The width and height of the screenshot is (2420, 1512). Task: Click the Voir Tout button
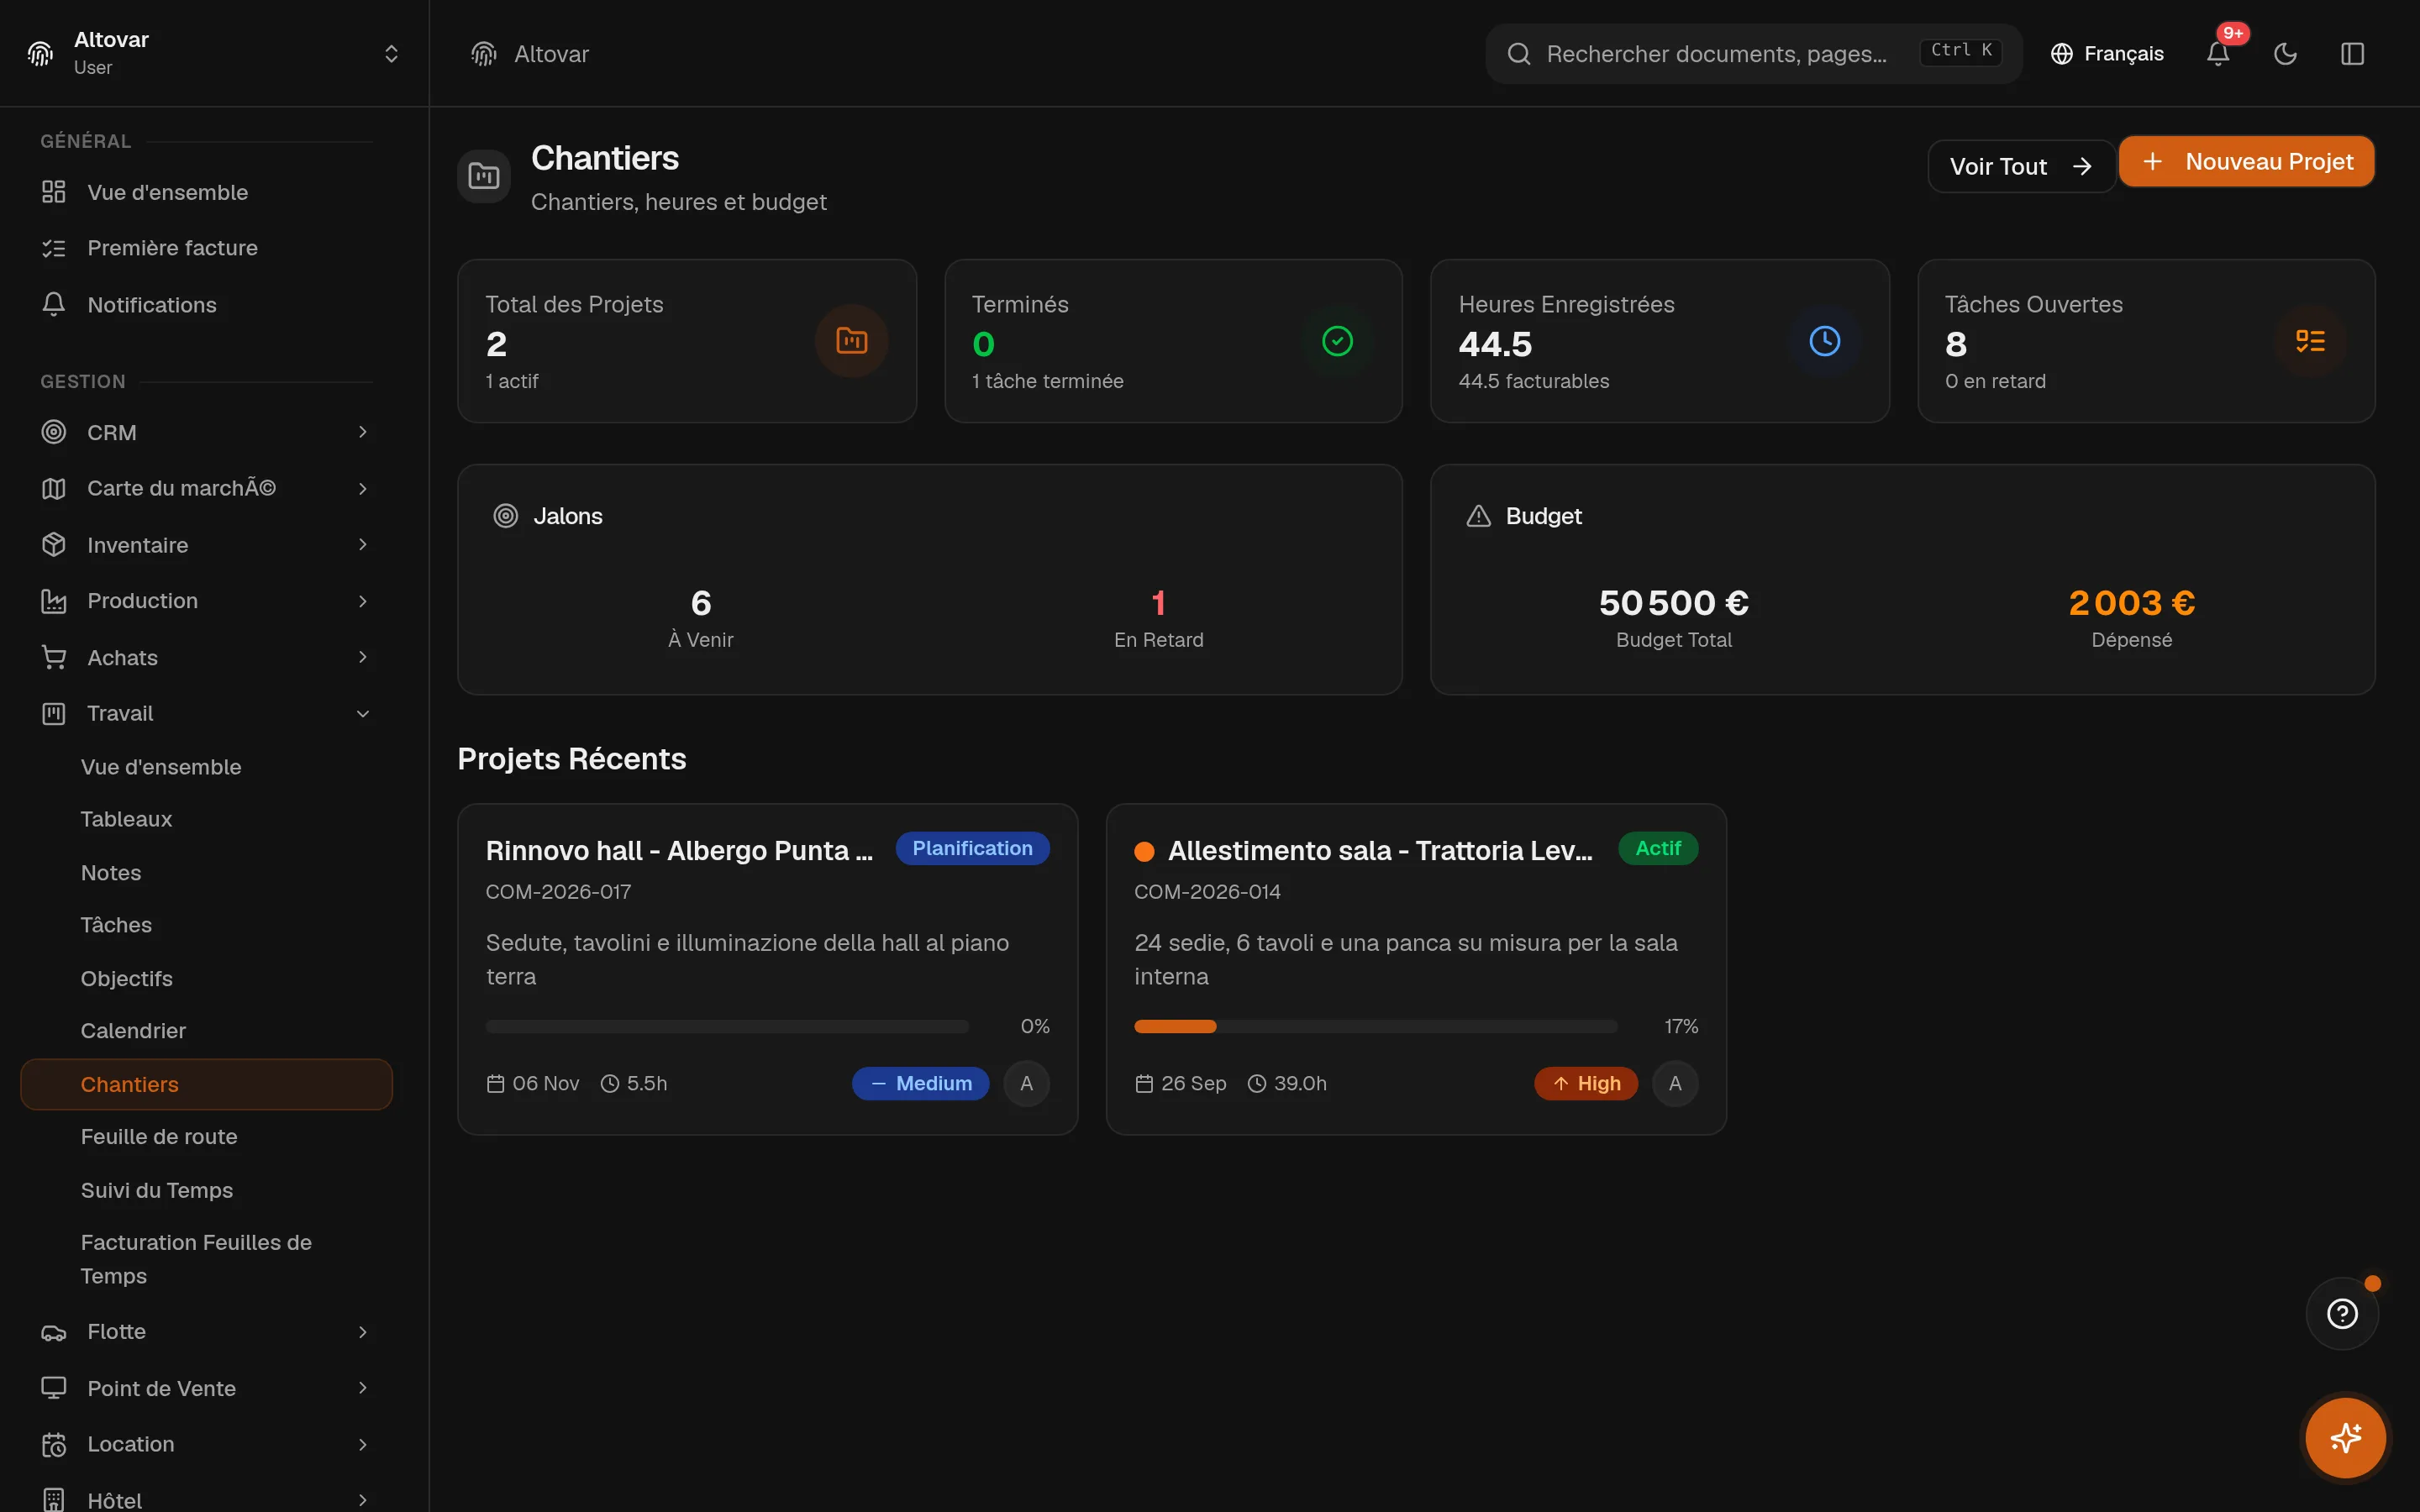2020,166
